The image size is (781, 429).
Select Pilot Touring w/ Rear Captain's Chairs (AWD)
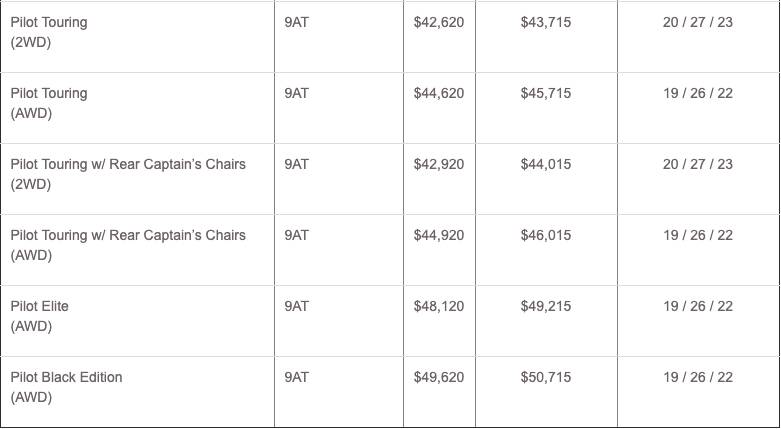(127, 245)
